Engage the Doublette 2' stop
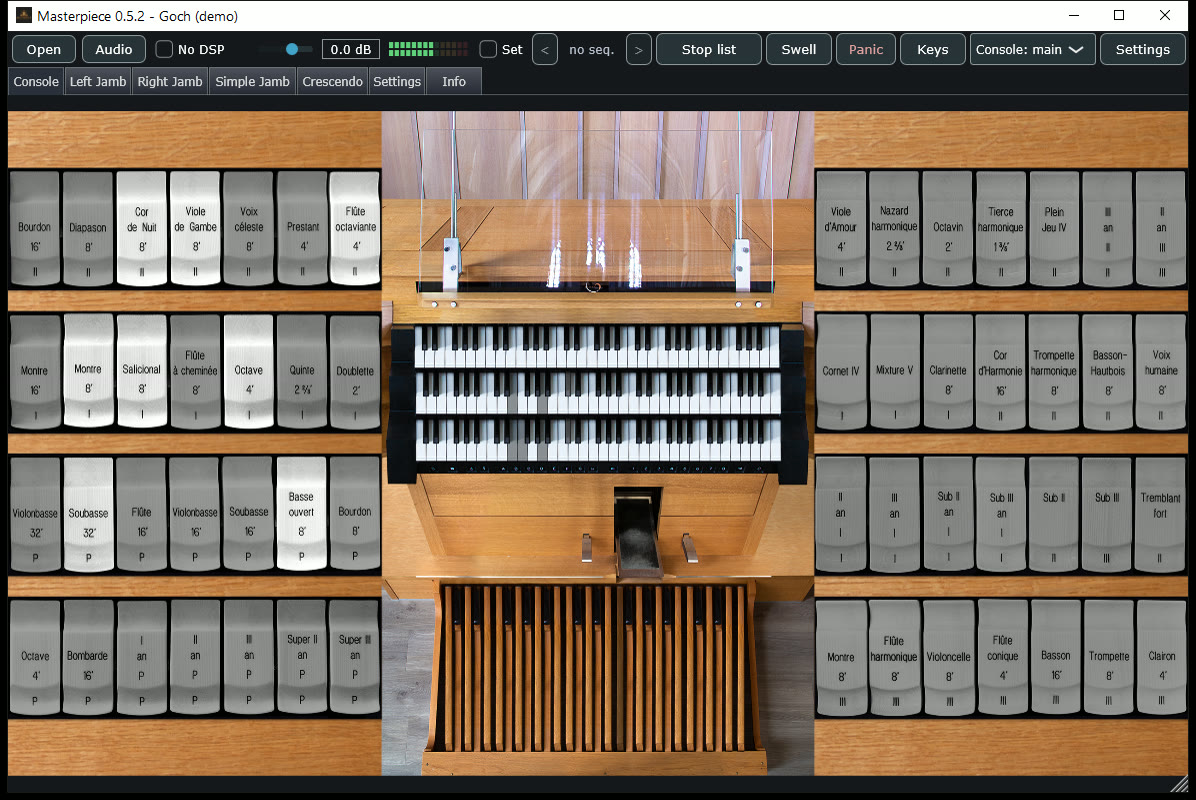This screenshot has height=800, width=1196. click(x=355, y=371)
